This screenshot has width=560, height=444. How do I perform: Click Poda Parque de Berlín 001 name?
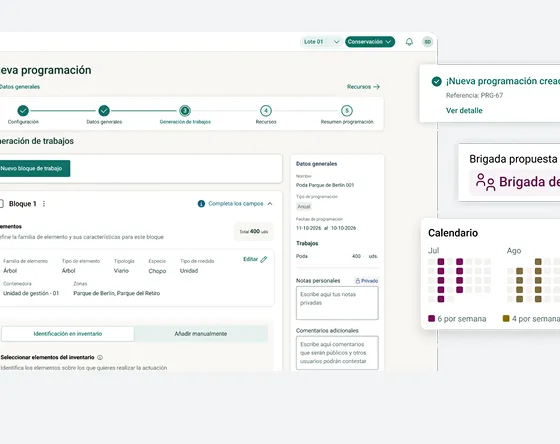point(325,185)
